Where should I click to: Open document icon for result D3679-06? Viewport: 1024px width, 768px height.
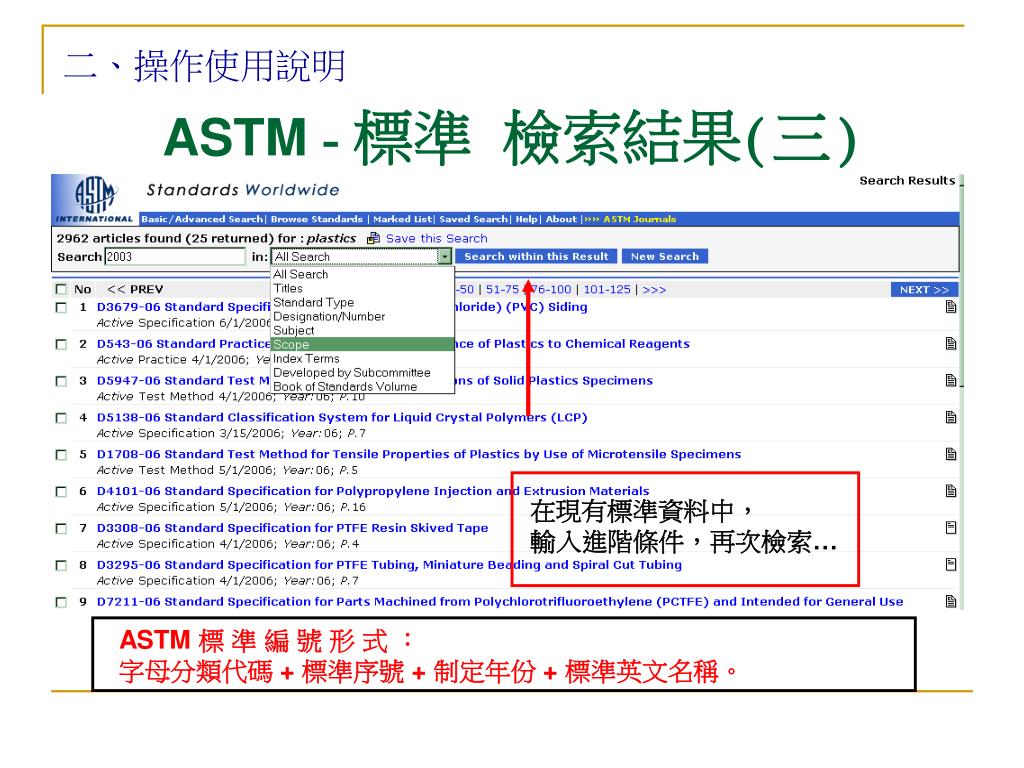click(951, 307)
